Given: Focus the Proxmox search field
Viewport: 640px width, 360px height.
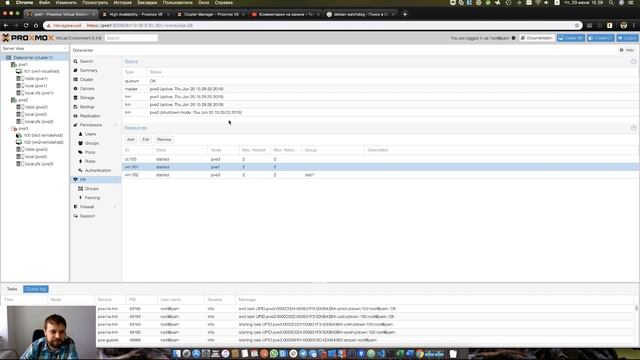Looking at the screenshot, I should coord(131,38).
